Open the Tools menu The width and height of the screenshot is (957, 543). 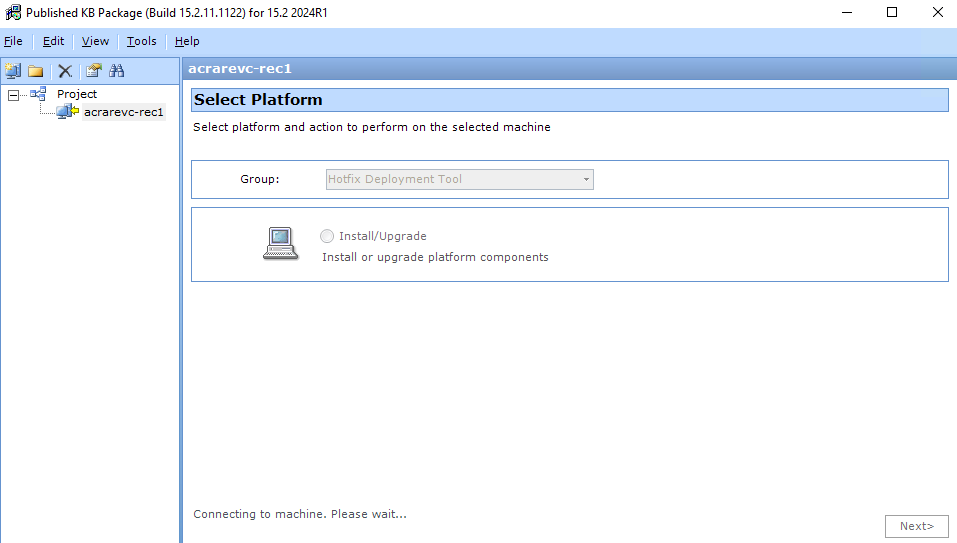click(x=141, y=41)
